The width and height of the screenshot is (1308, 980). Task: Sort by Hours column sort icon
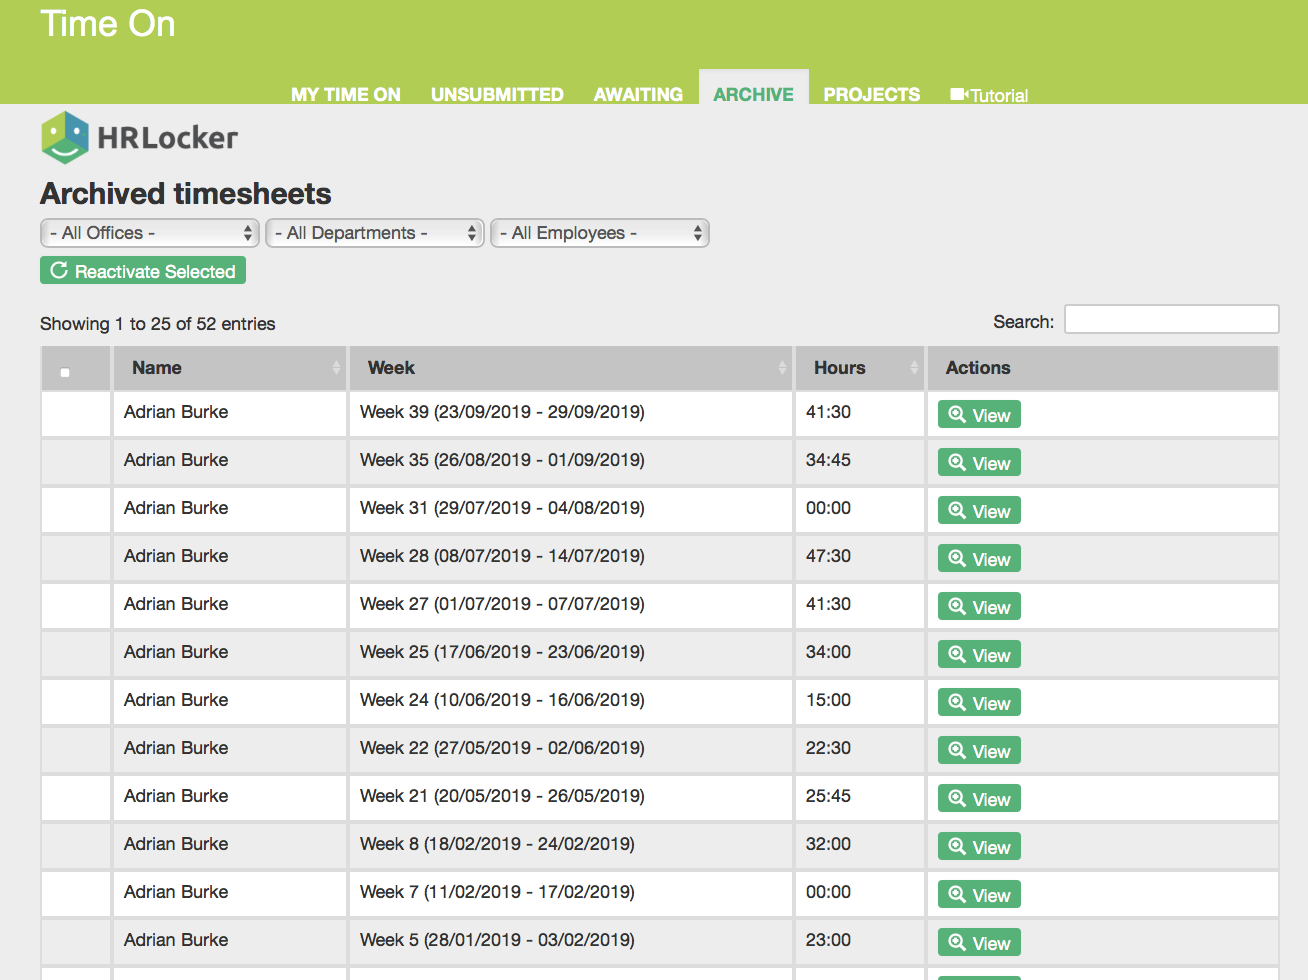pos(914,368)
